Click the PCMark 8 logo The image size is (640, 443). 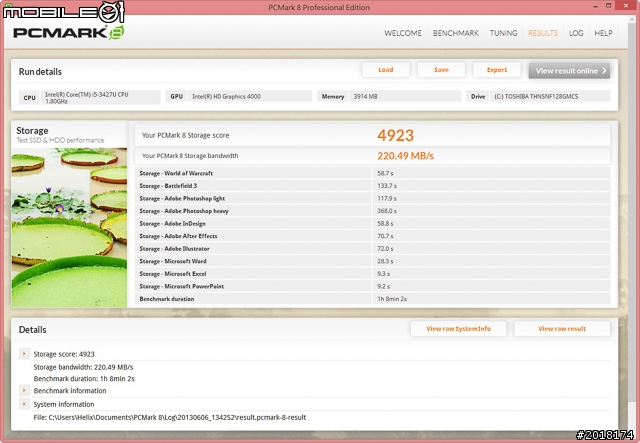click(x=68, y=32)
